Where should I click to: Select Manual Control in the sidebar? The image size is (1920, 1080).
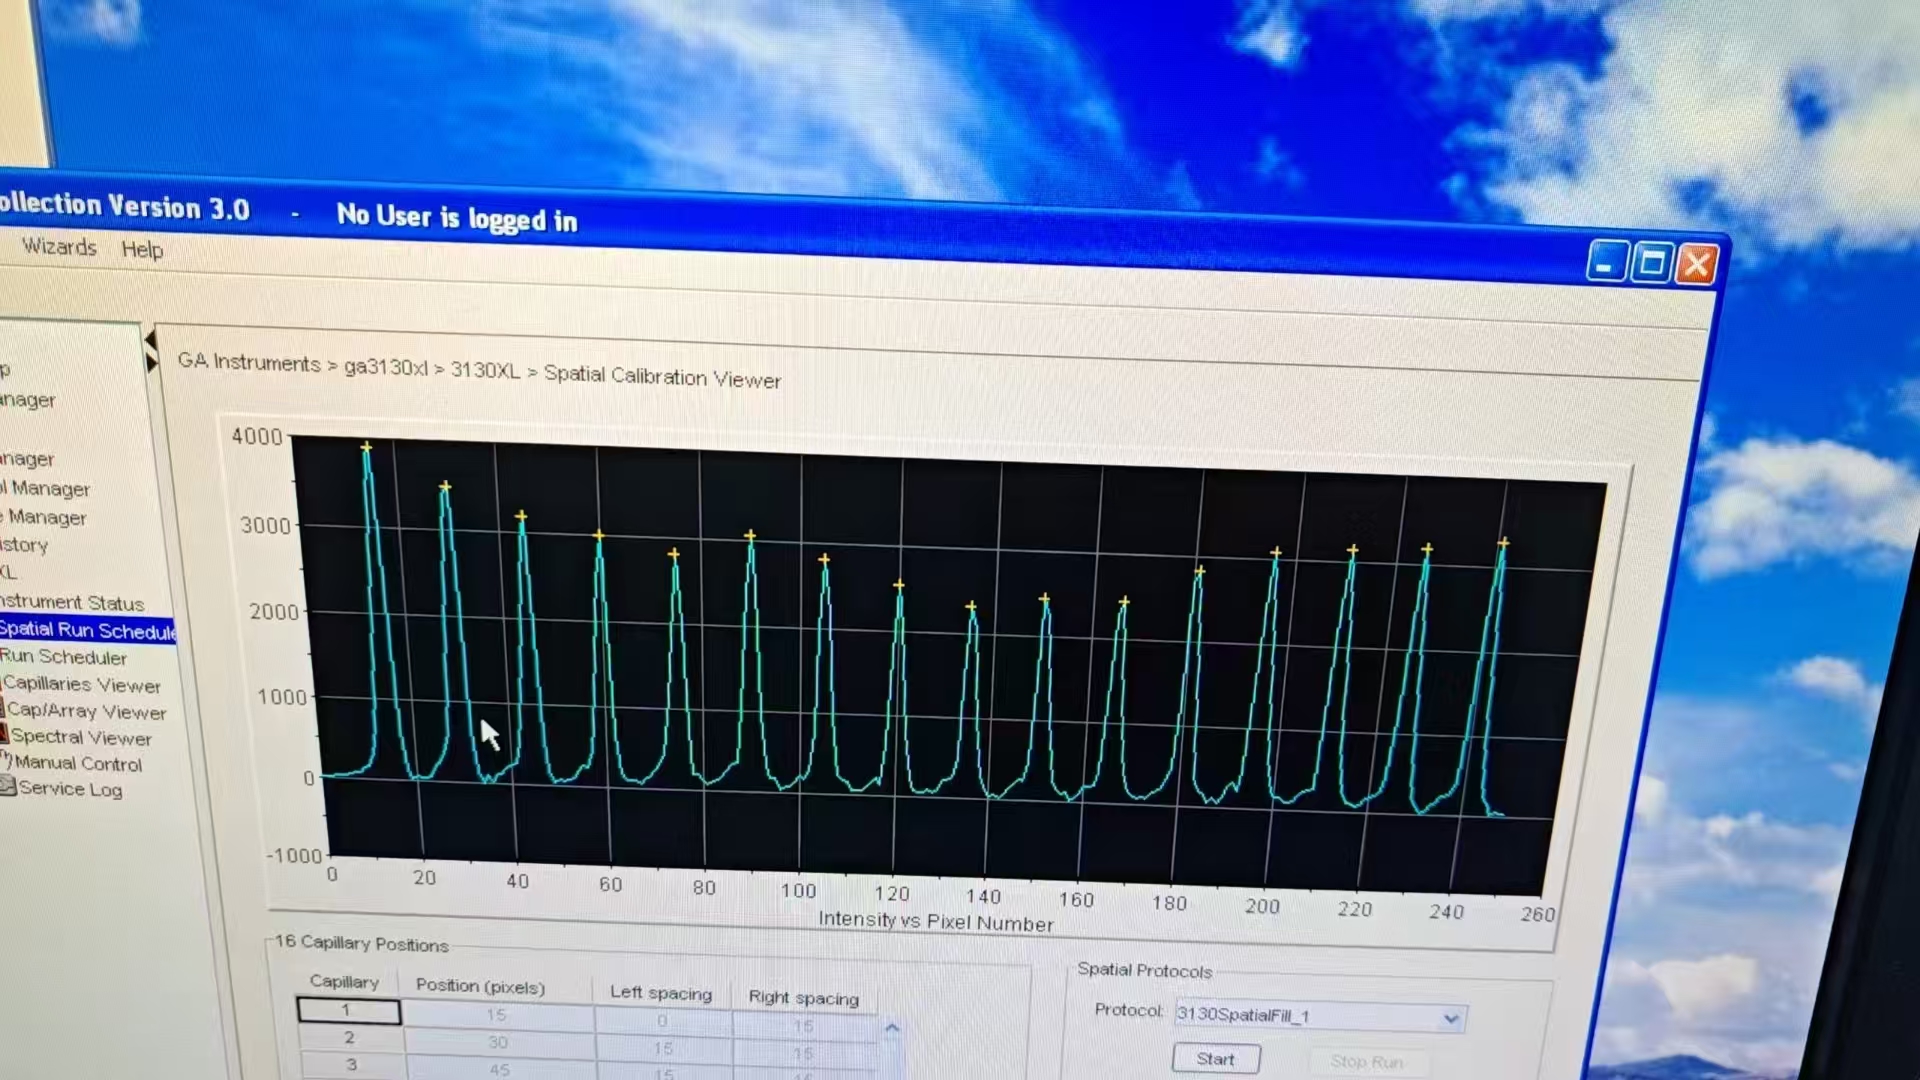click(x=78, y=764)
